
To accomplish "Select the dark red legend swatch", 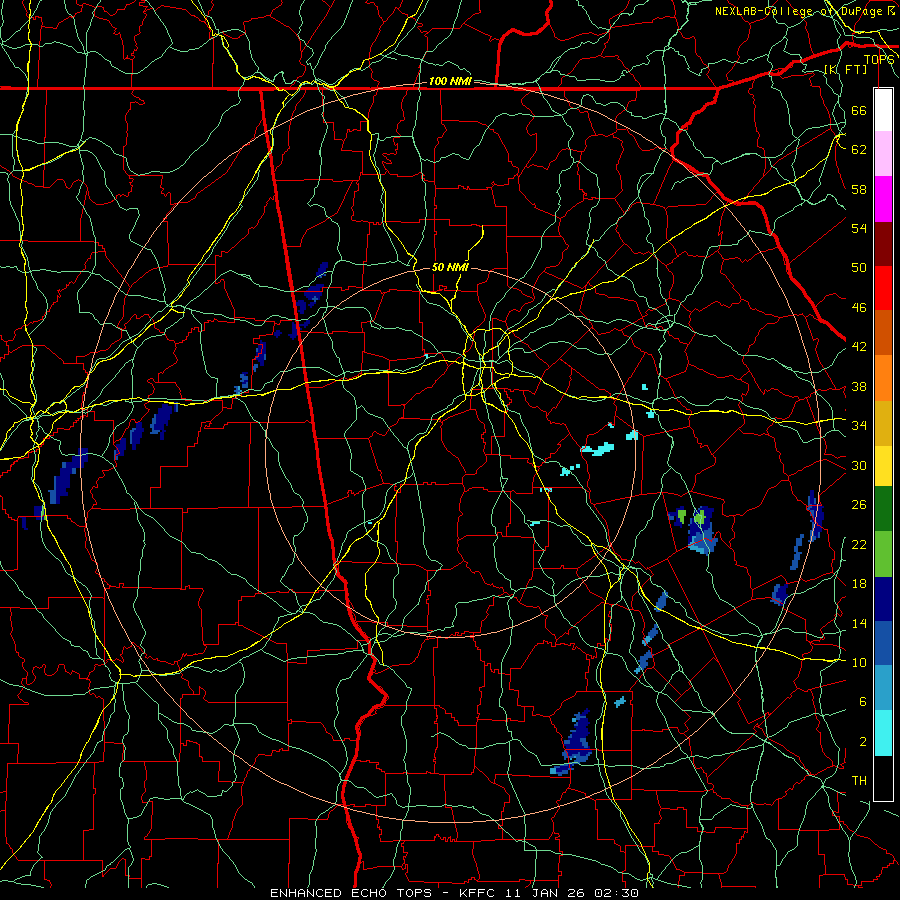I will click(x=883, y=244).
